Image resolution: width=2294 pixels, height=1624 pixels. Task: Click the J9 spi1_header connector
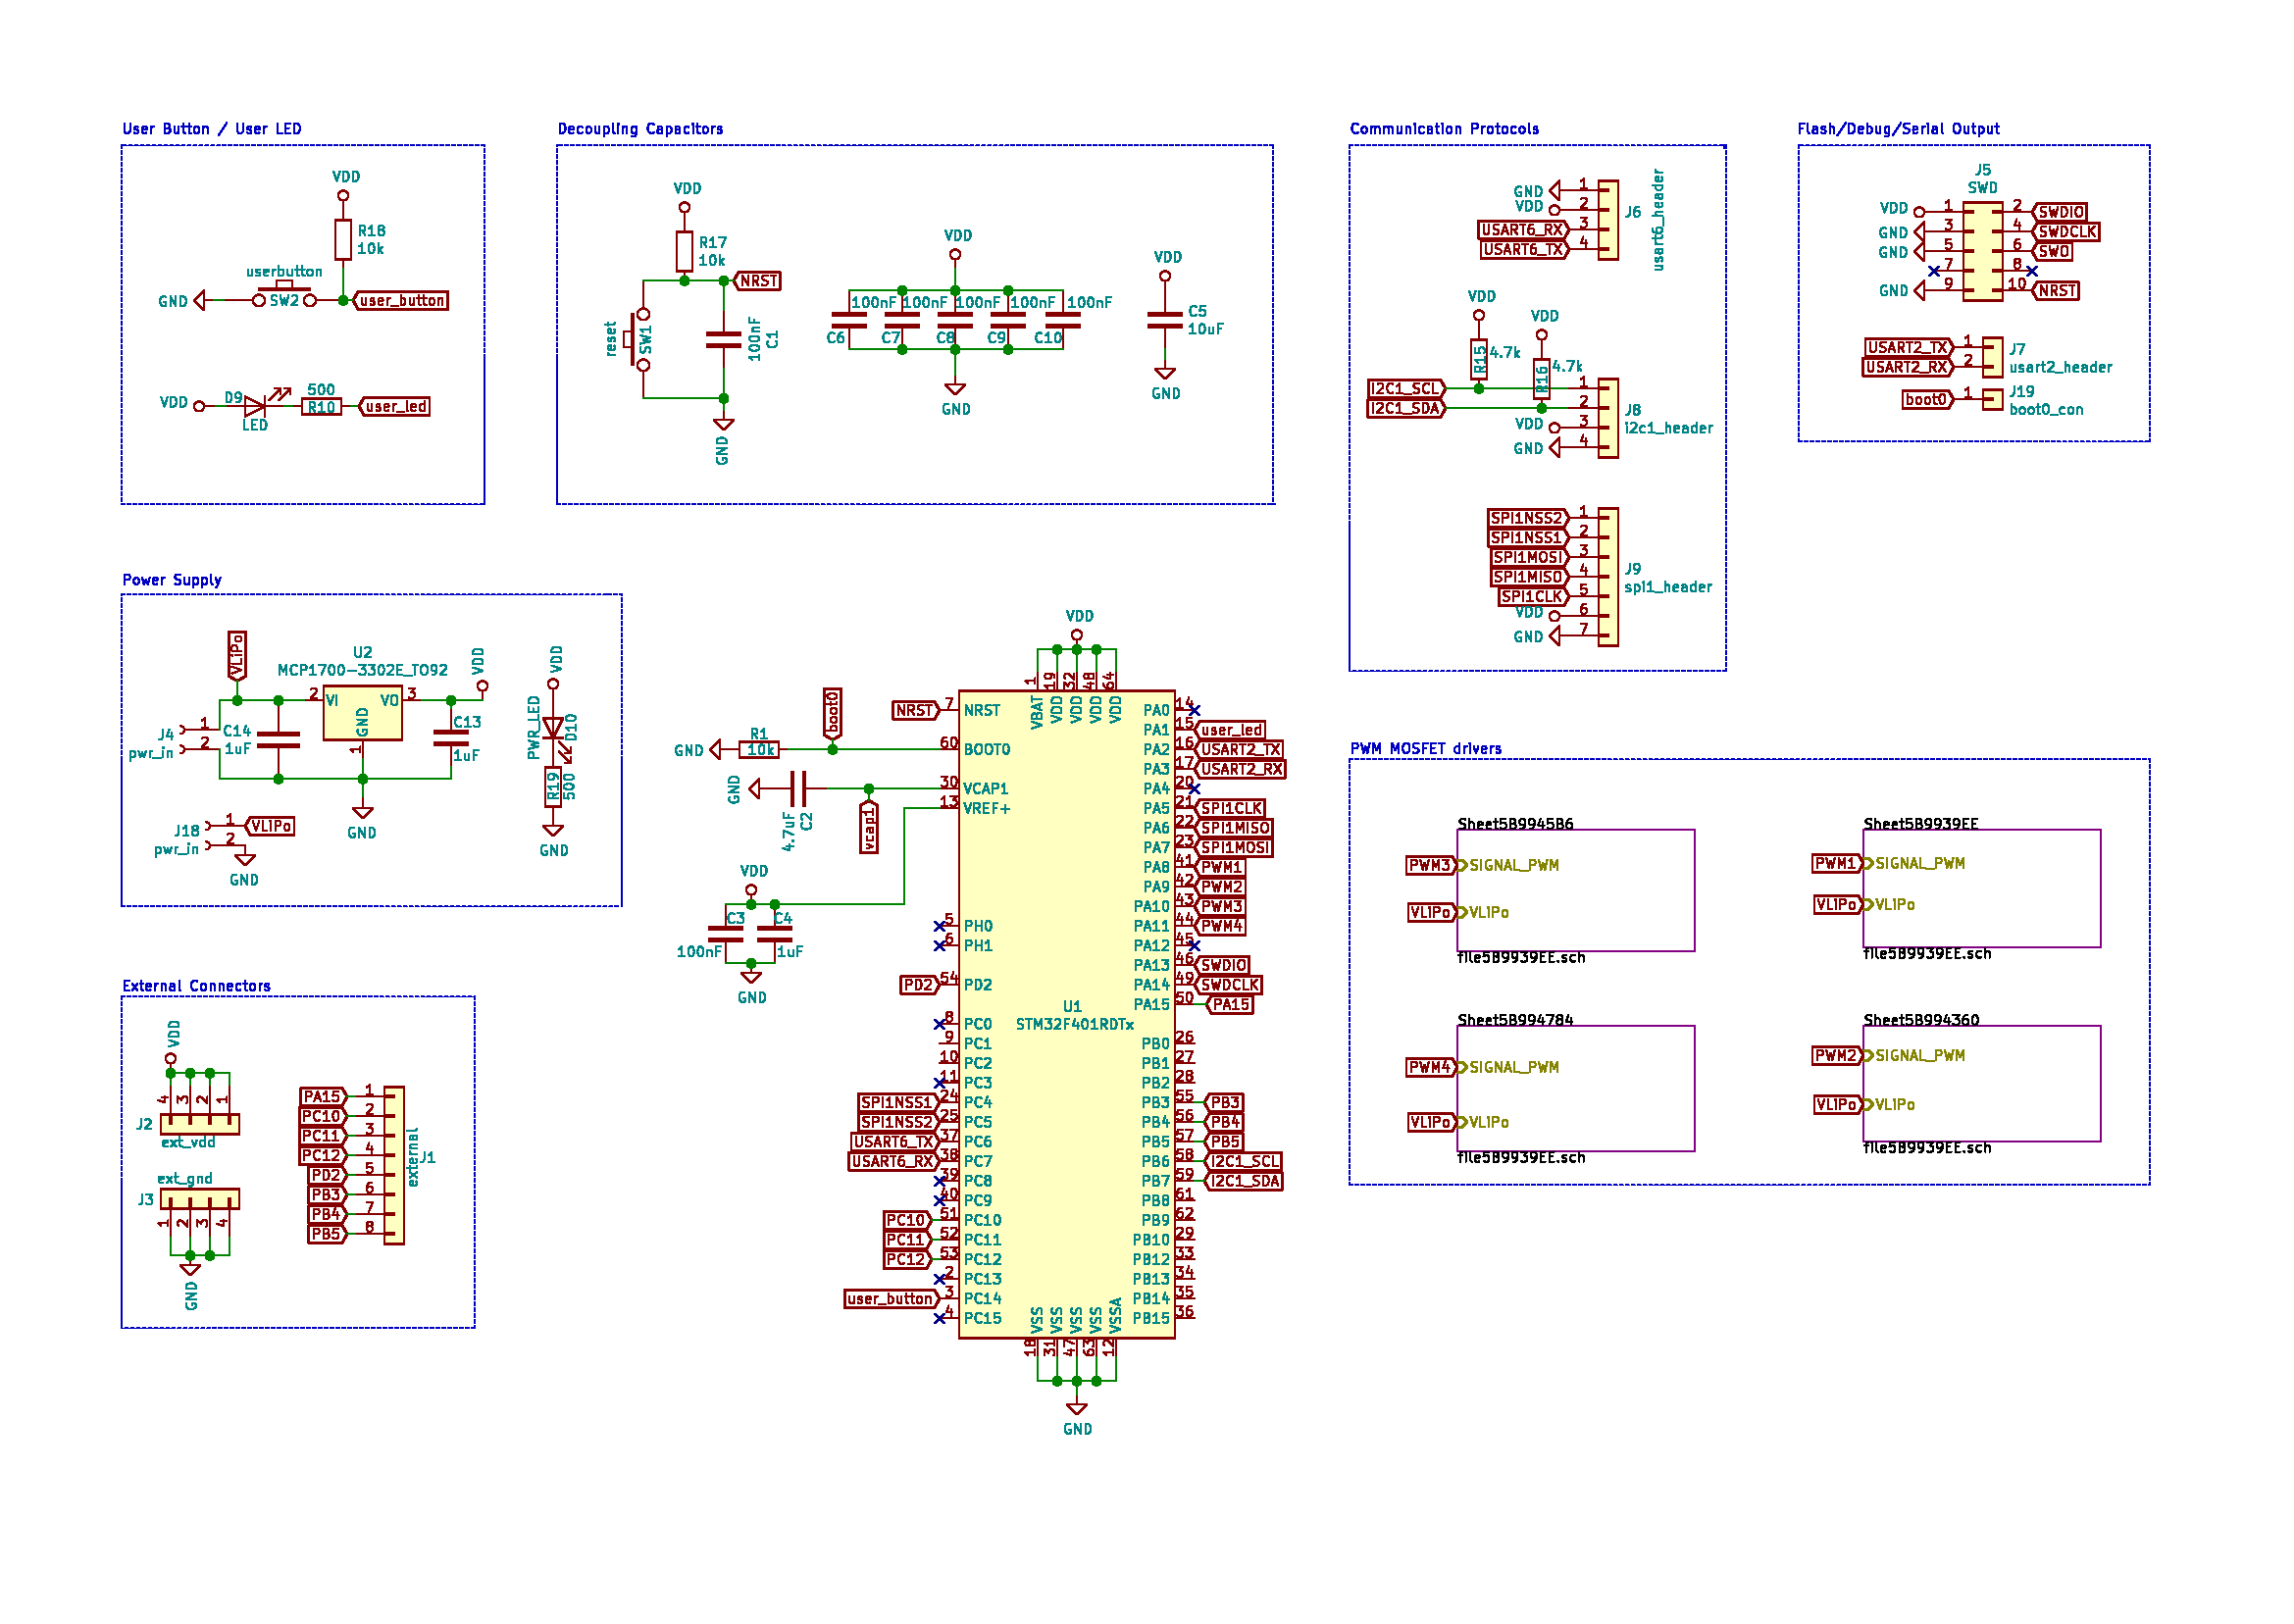1608,577
